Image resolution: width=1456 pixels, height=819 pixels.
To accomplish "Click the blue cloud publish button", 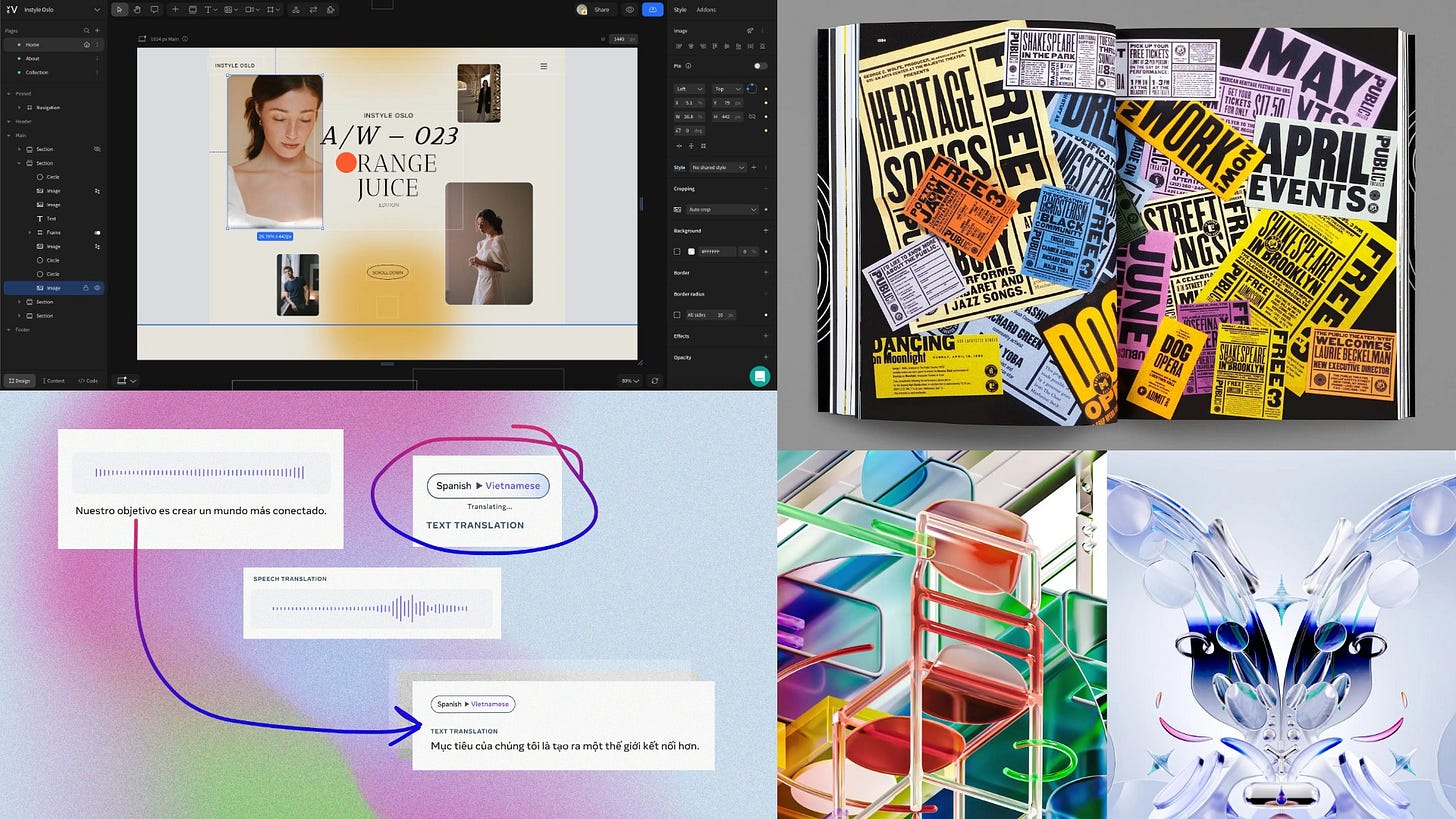I will pyautogui.click(x=653, y=9).
